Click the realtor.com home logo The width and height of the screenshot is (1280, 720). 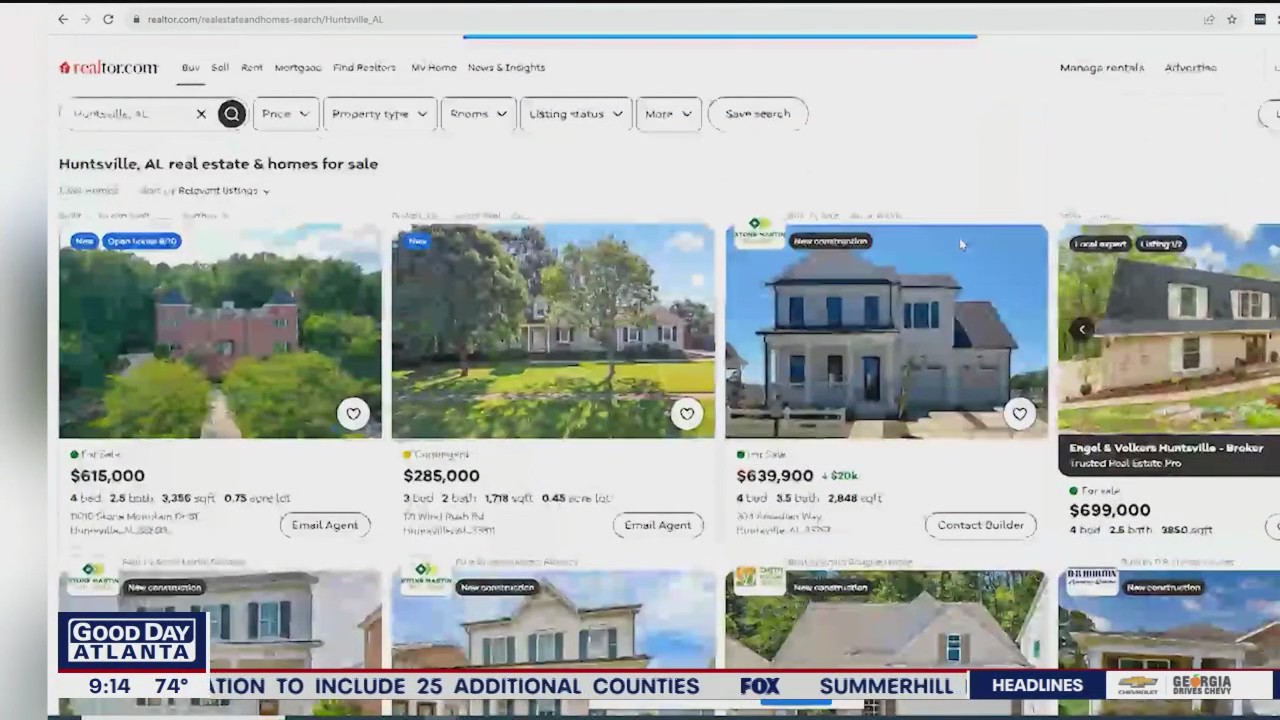(x=108, y=67)
